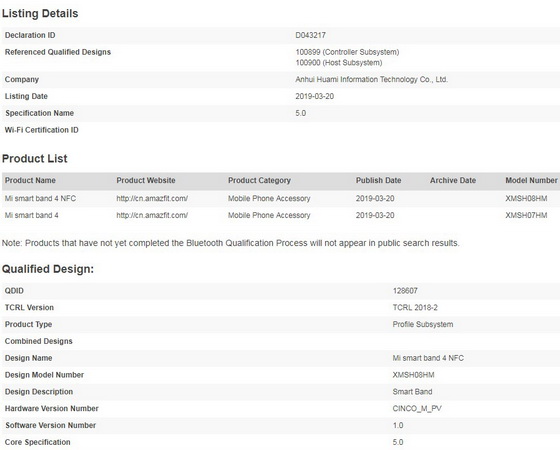The image size is (560, 450).
Task: Select the Mobile Phone Accessory category in the XMSH07HM row
Action: [269, 215]
